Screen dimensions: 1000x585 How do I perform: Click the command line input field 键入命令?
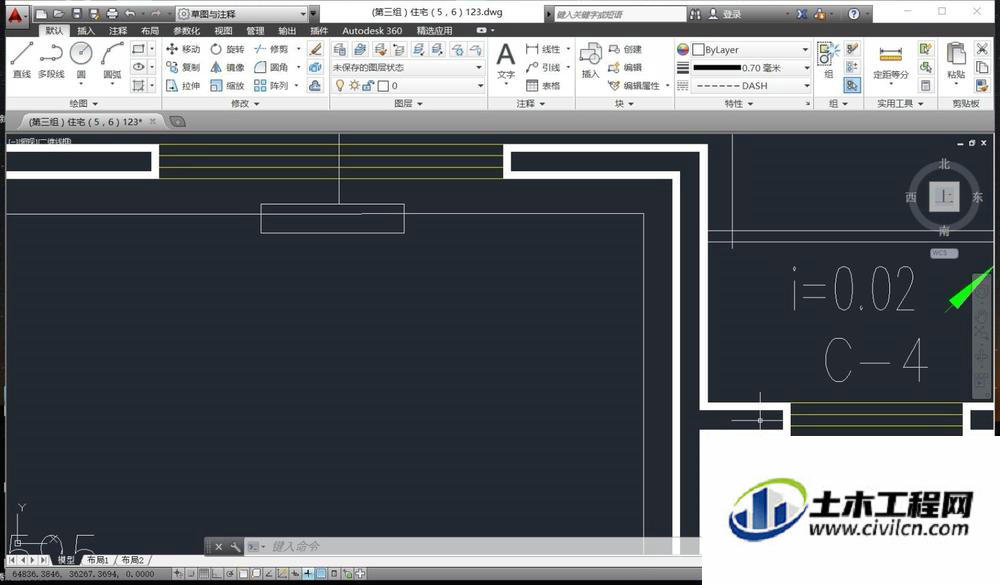[472, 547]
